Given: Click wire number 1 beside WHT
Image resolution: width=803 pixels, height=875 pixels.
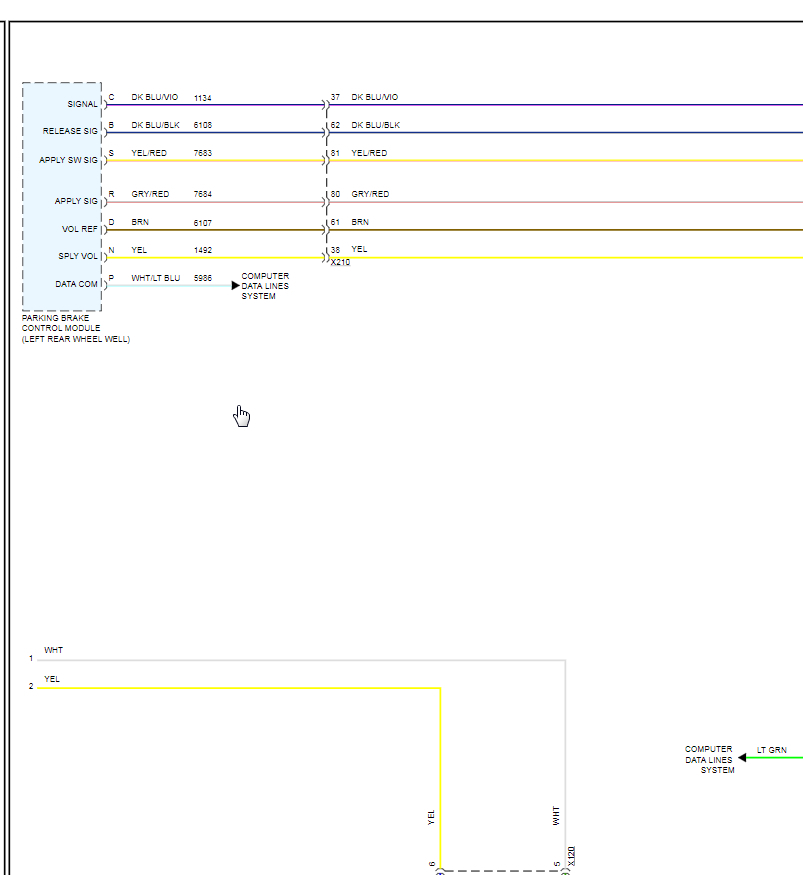Looking at the screenshot, I should [x=31, y=658].
